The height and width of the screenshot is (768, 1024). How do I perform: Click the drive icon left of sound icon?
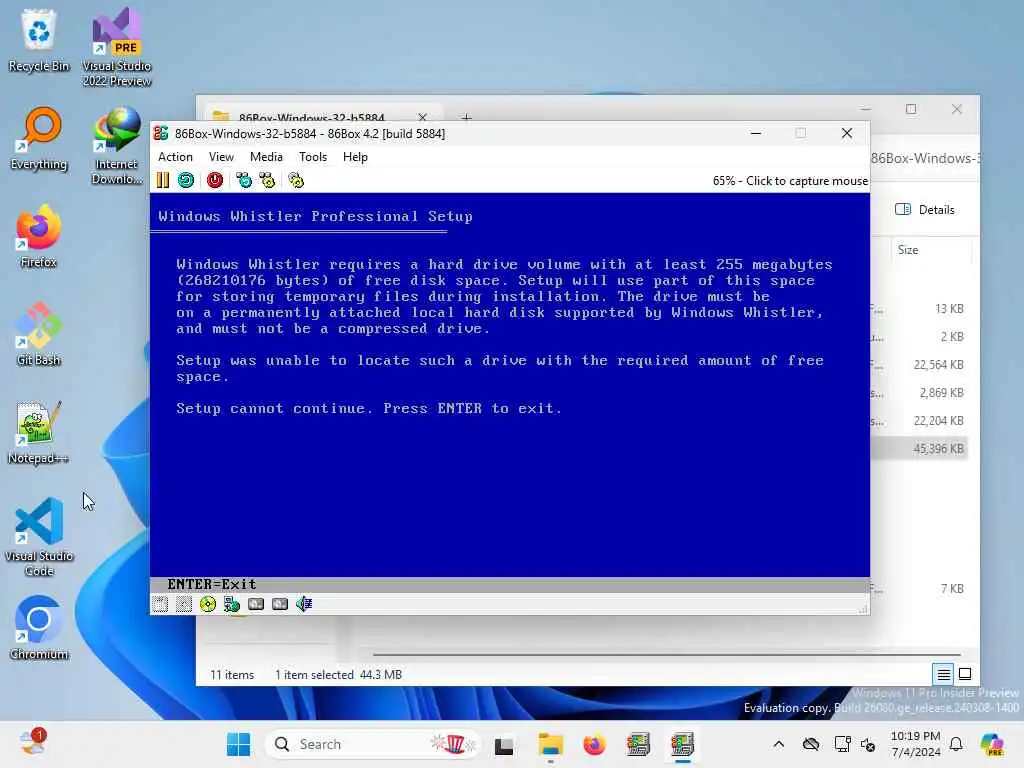point(280,604)
